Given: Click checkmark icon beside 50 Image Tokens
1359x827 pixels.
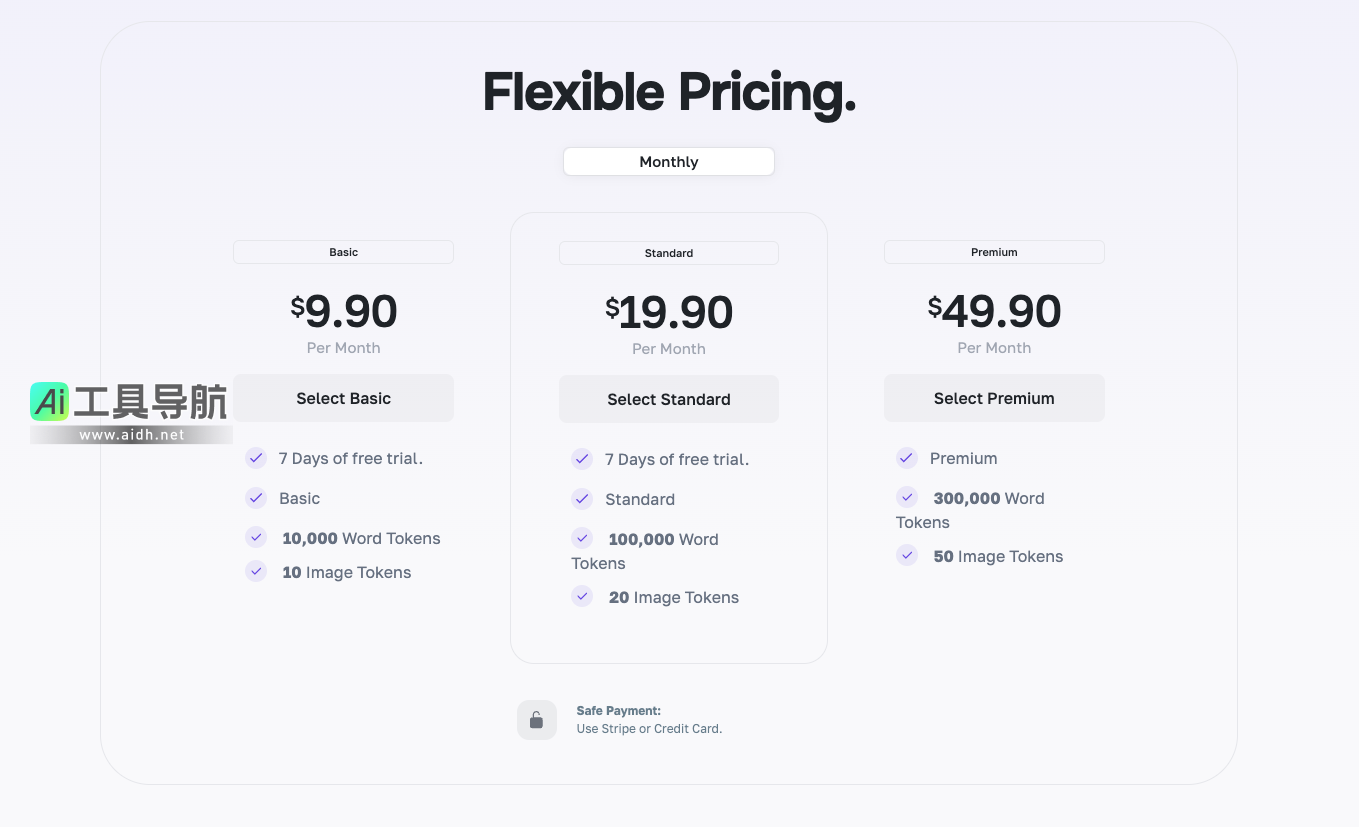Looking at the screenshot, I should 907,556.
